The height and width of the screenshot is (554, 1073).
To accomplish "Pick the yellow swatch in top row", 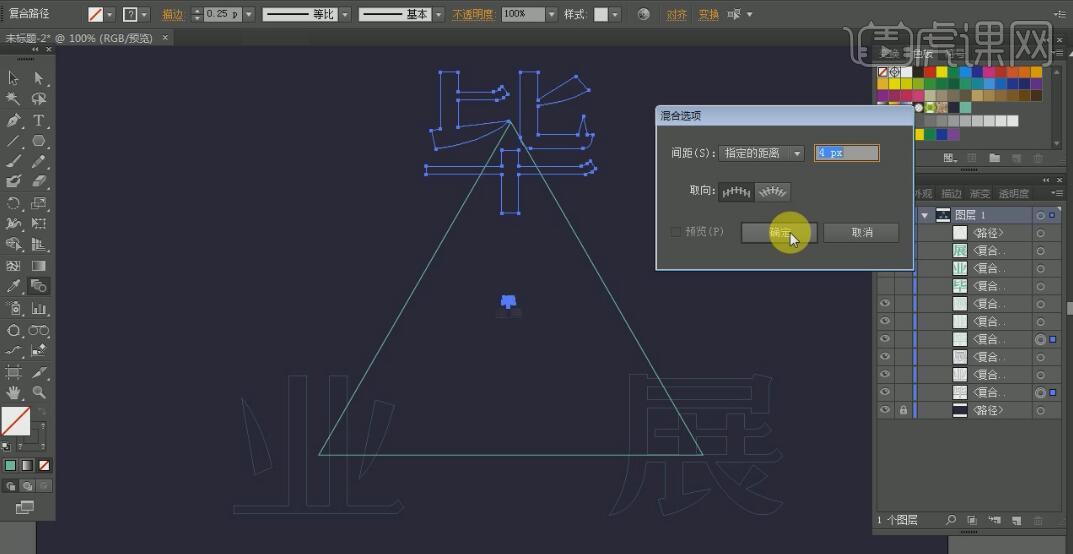I will [942, 72].
